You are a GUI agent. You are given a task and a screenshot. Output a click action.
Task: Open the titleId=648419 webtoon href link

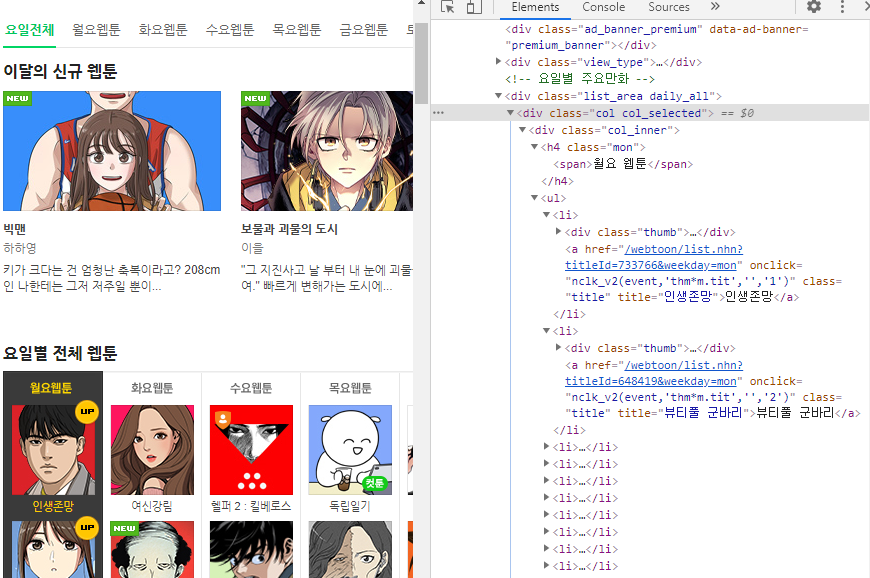pos(654,373)
